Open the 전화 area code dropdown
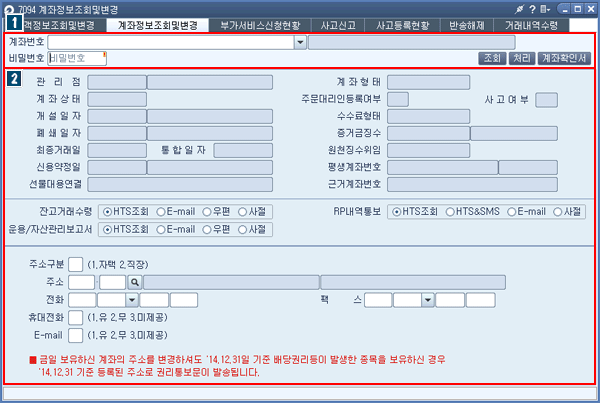600x403 pixels. (132, 300)
